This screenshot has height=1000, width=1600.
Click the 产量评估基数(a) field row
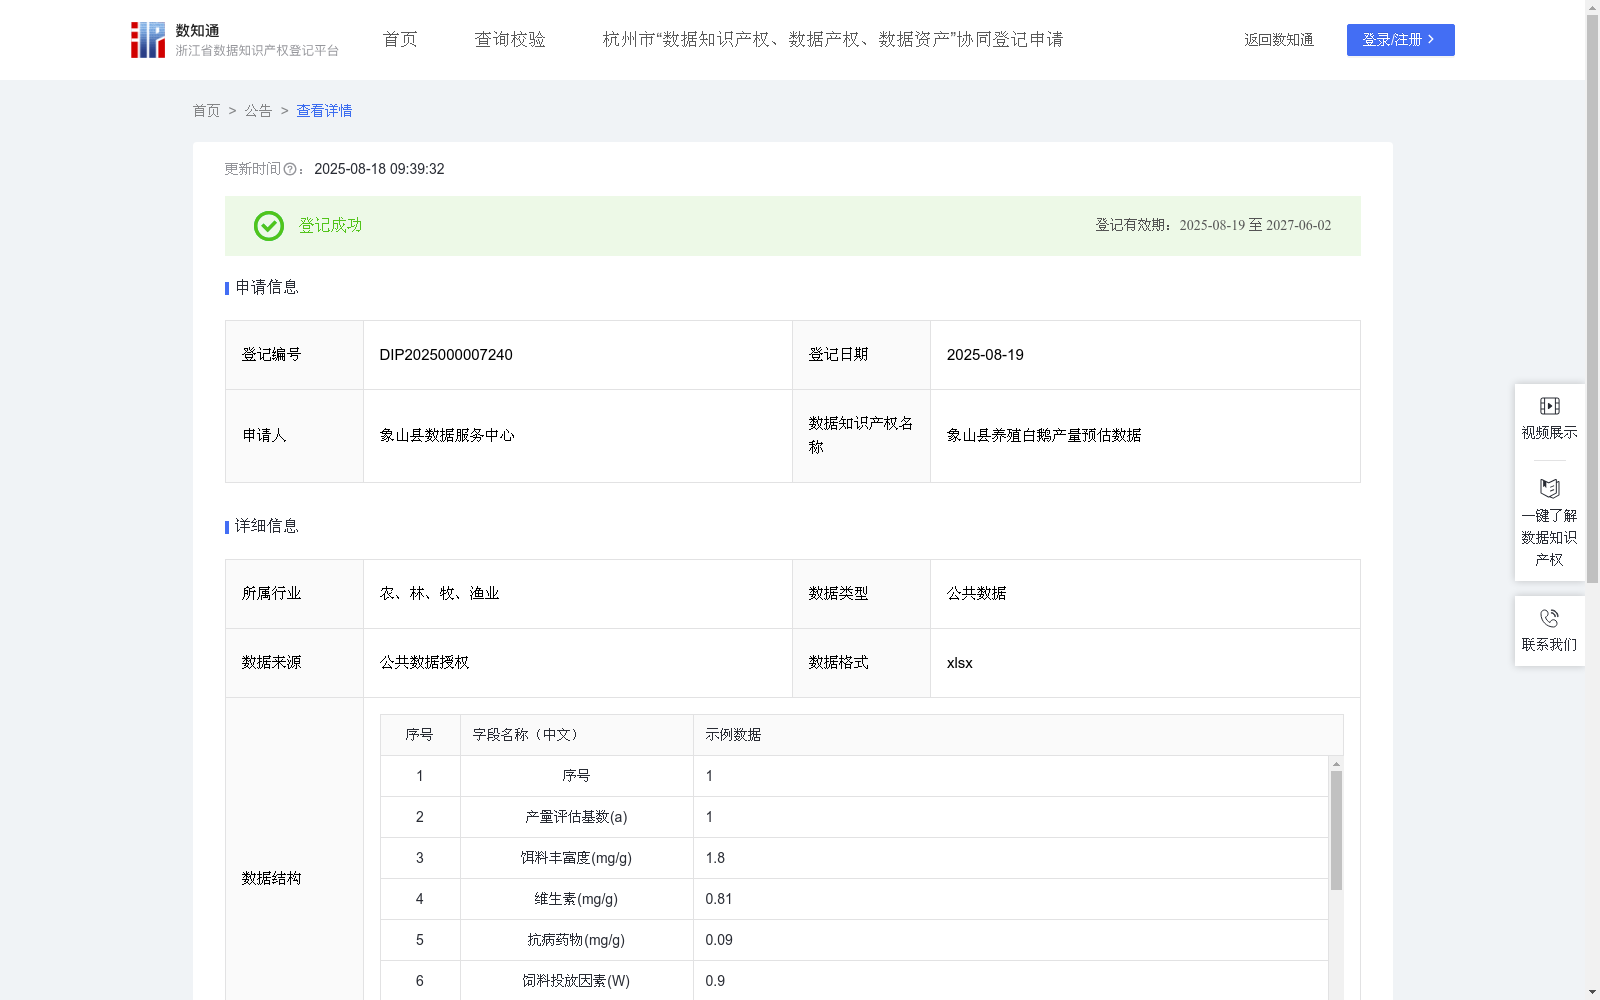(x=854, y=817)
